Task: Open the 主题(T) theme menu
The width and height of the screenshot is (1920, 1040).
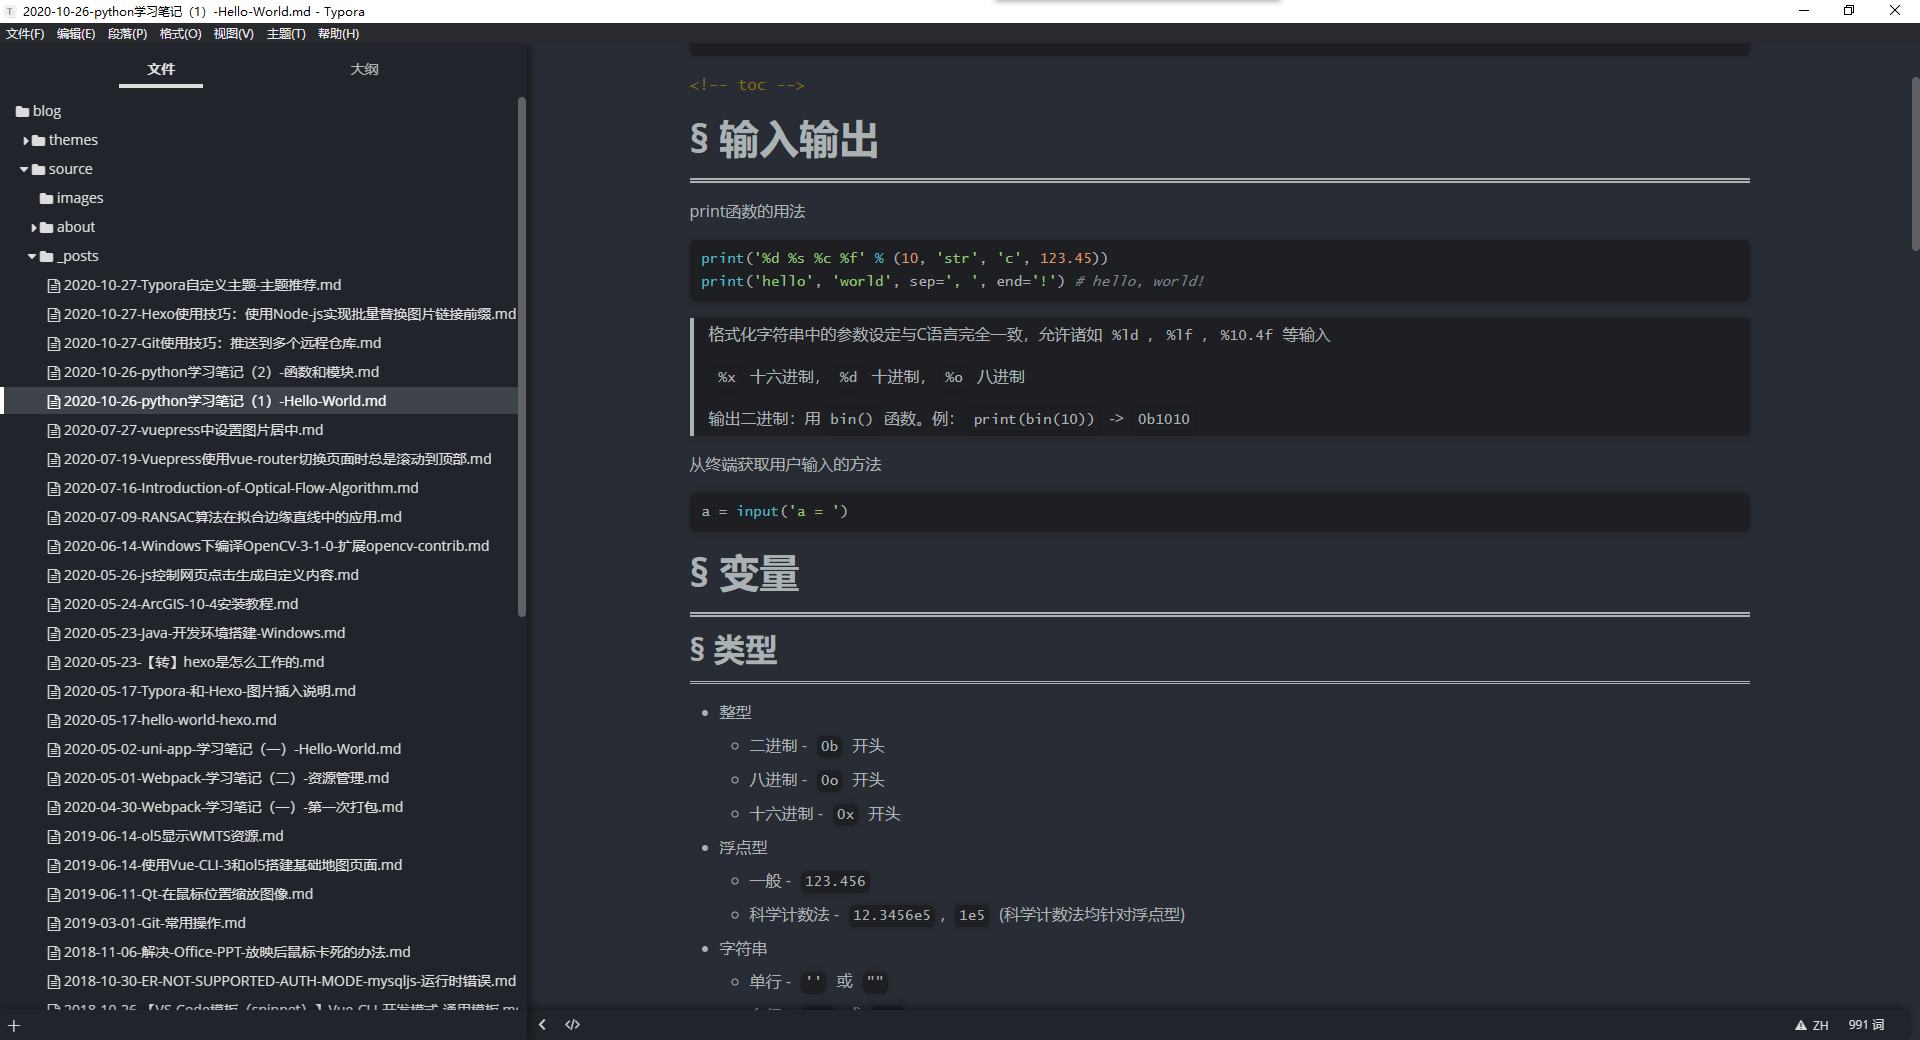Action: [286, 34]
